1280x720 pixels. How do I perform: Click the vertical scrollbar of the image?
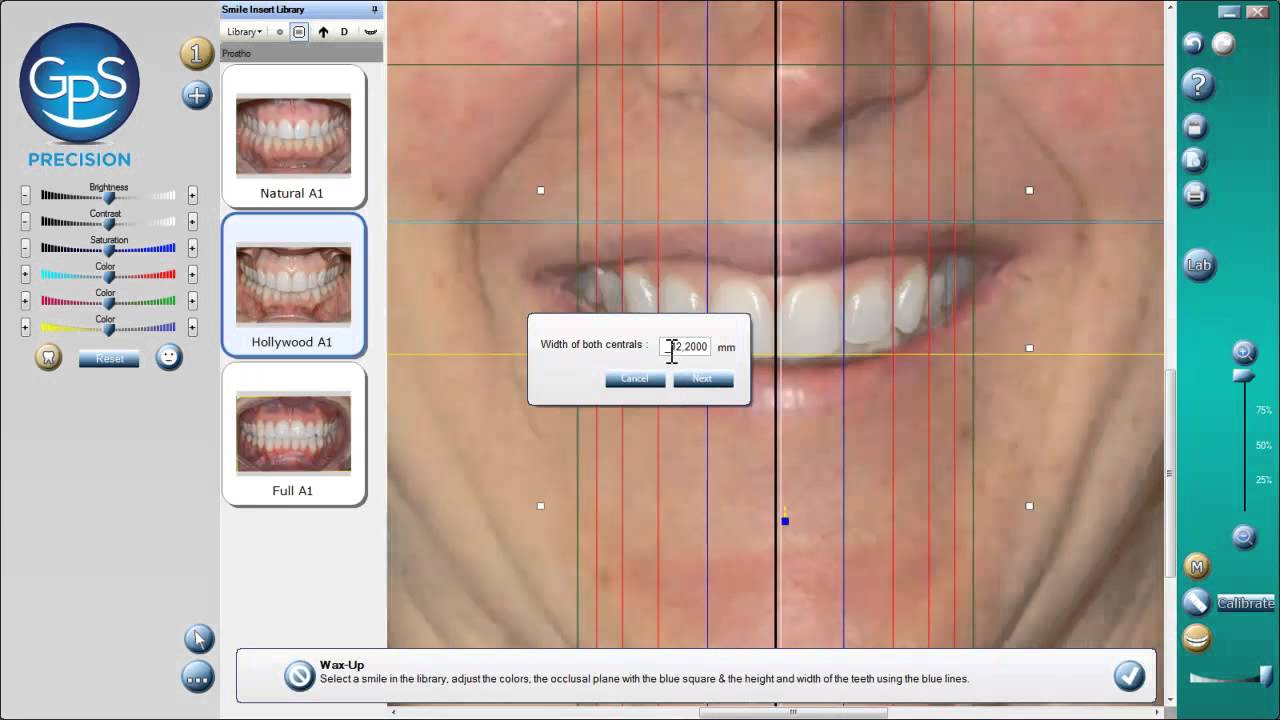[x=1170, y=474]
